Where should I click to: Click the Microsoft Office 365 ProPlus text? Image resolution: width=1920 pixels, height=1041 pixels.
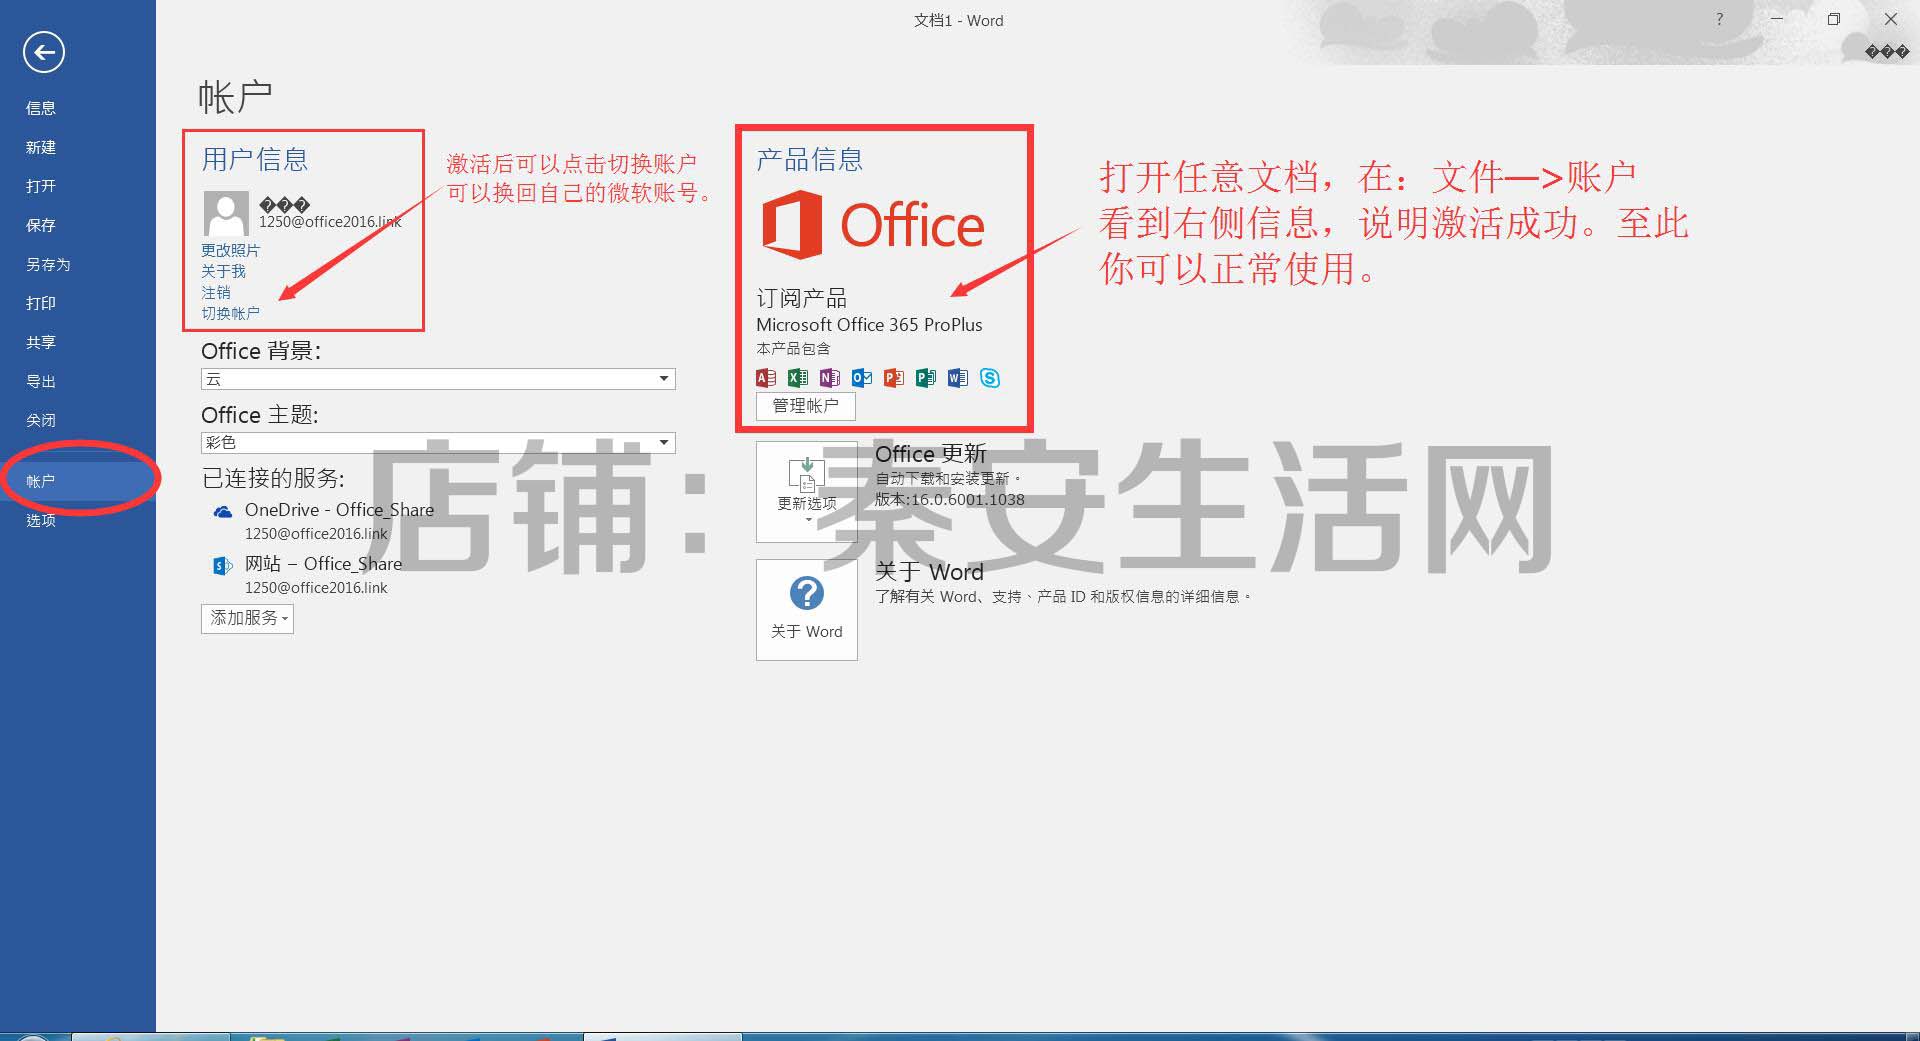click(869, 325)
